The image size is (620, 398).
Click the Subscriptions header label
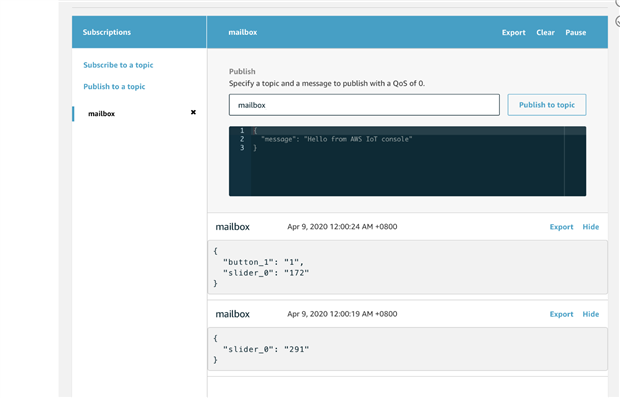pyautogui.click(x=107, y=32)
